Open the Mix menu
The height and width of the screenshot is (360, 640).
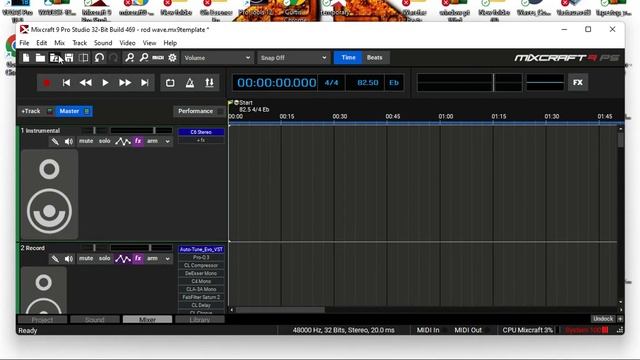tap(60, 43)
